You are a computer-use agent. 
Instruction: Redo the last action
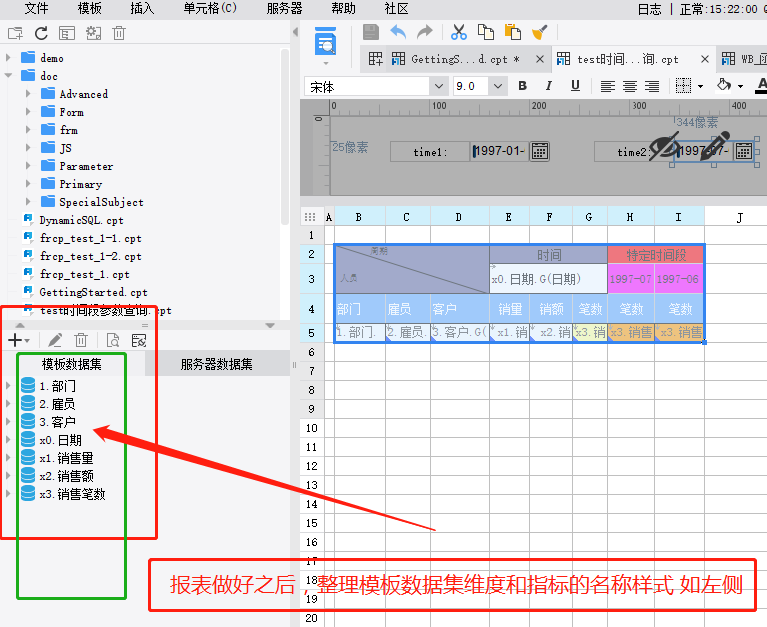425,32
